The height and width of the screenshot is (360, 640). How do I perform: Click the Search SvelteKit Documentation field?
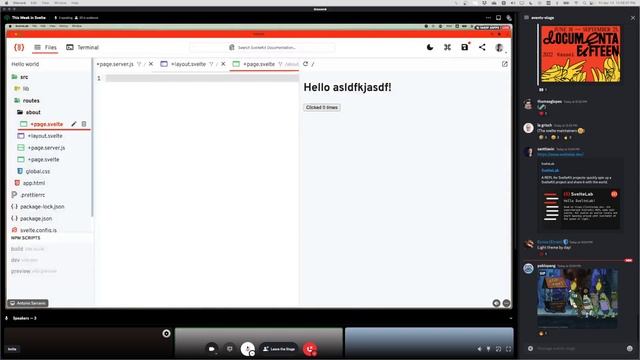(262, 47)
